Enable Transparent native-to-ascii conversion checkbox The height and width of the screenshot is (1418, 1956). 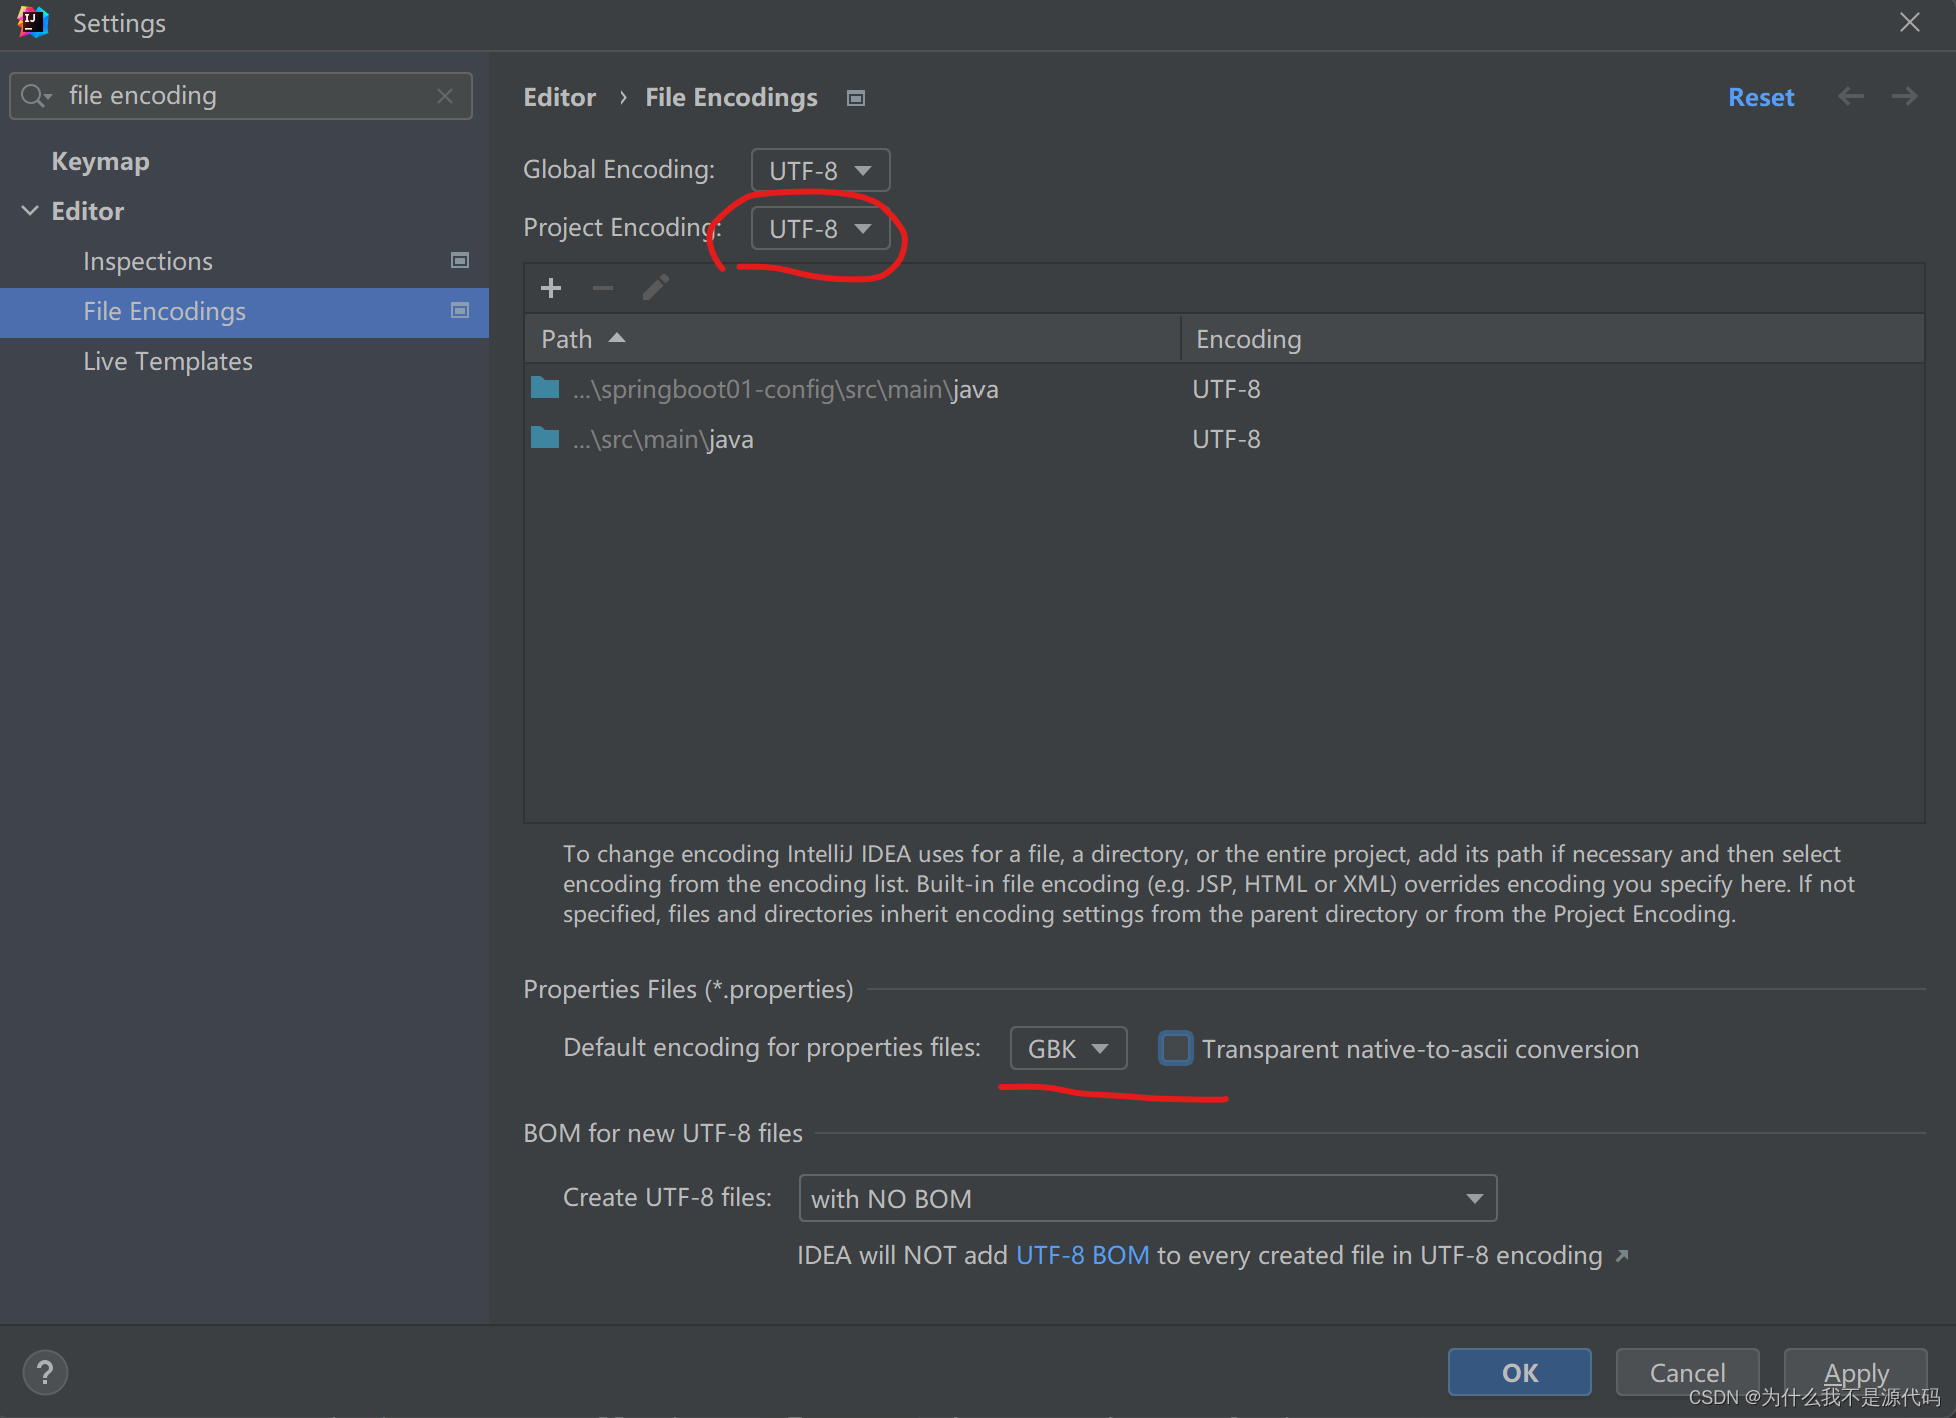(1176, 1048)
